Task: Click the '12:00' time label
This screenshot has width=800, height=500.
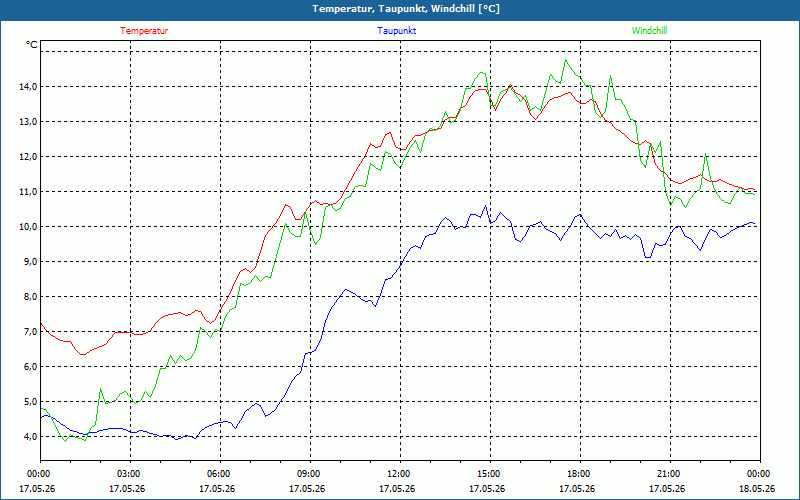Action: pos(400,474)
